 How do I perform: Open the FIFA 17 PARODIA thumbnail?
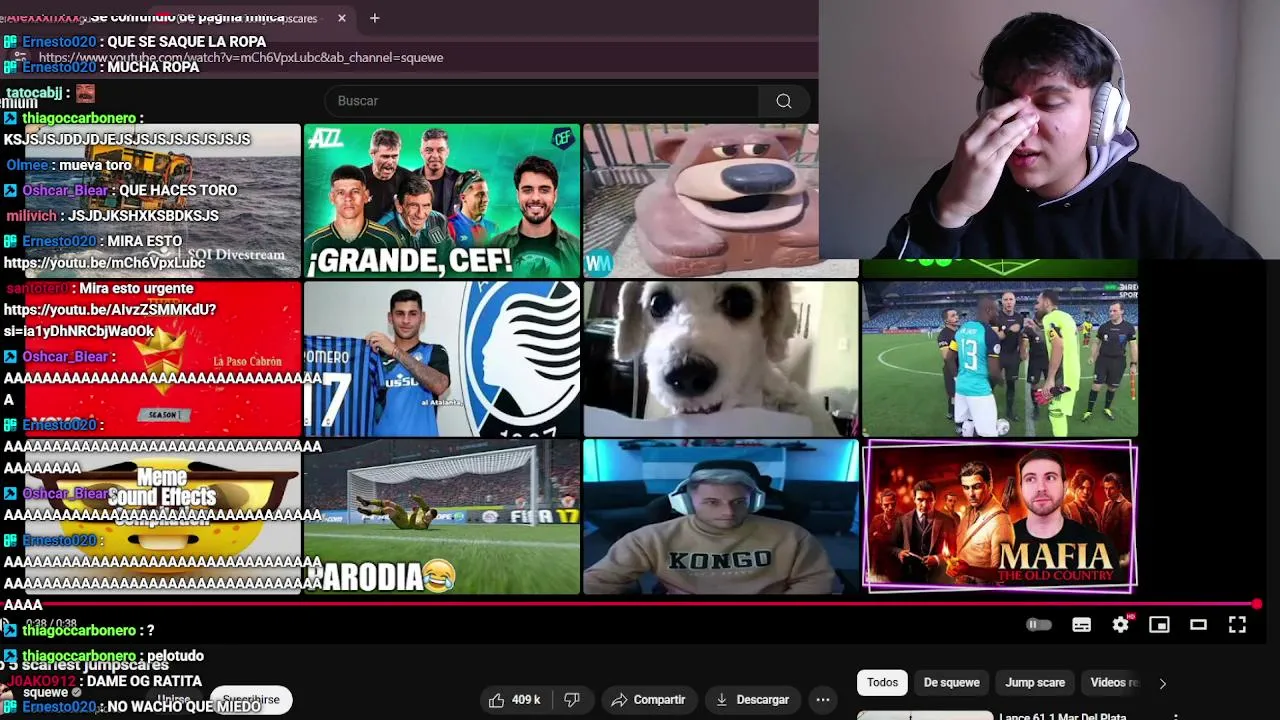[441, 517]
